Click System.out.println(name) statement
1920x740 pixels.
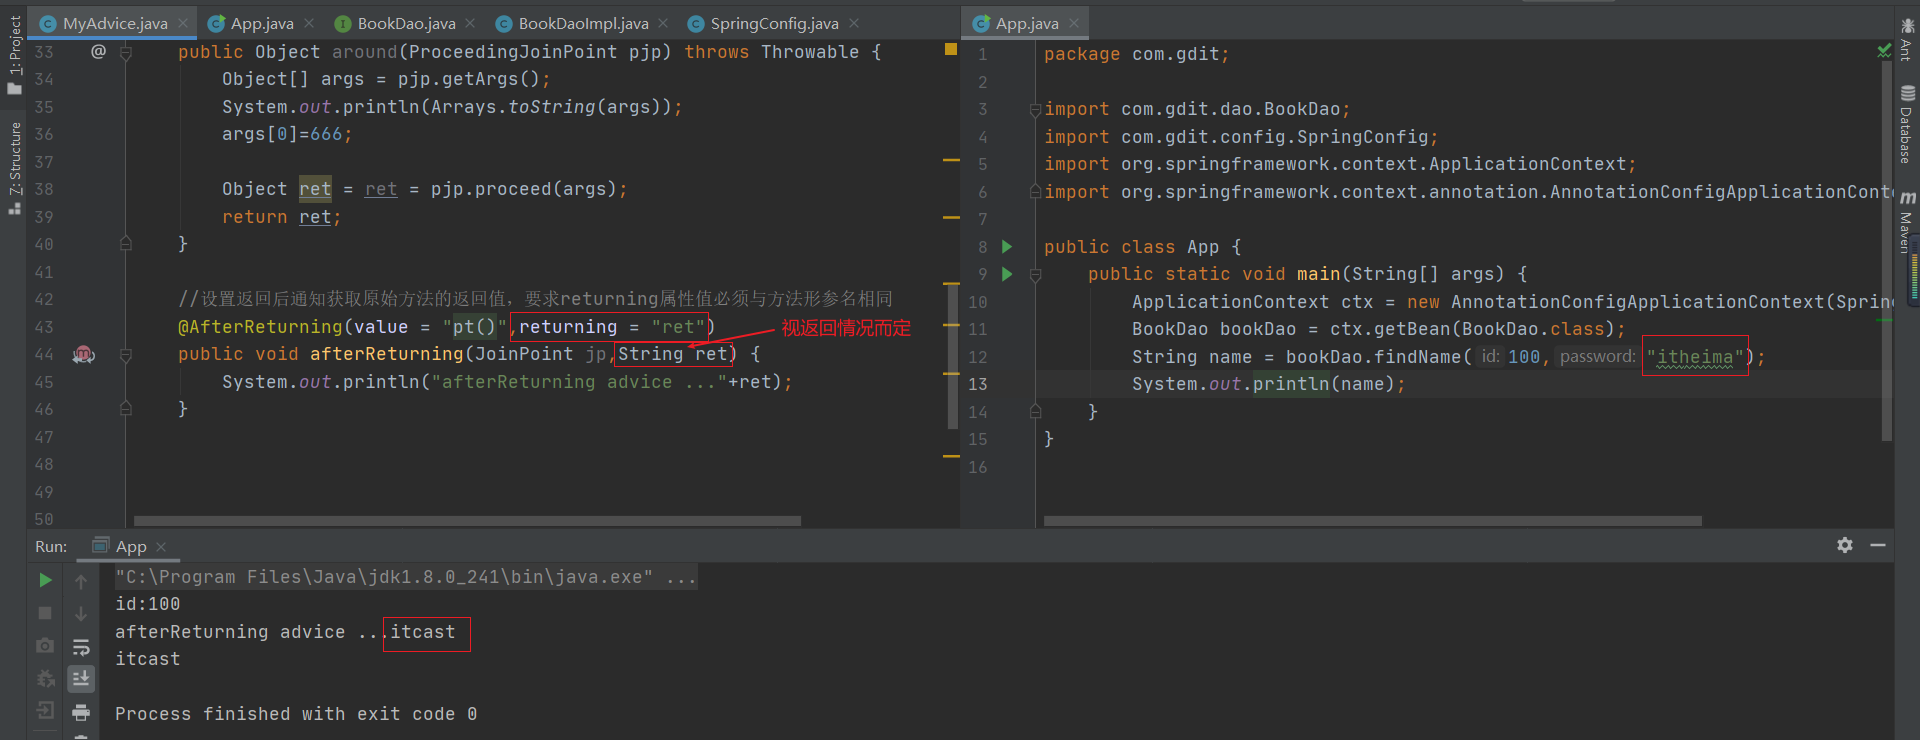point(1268,384)
